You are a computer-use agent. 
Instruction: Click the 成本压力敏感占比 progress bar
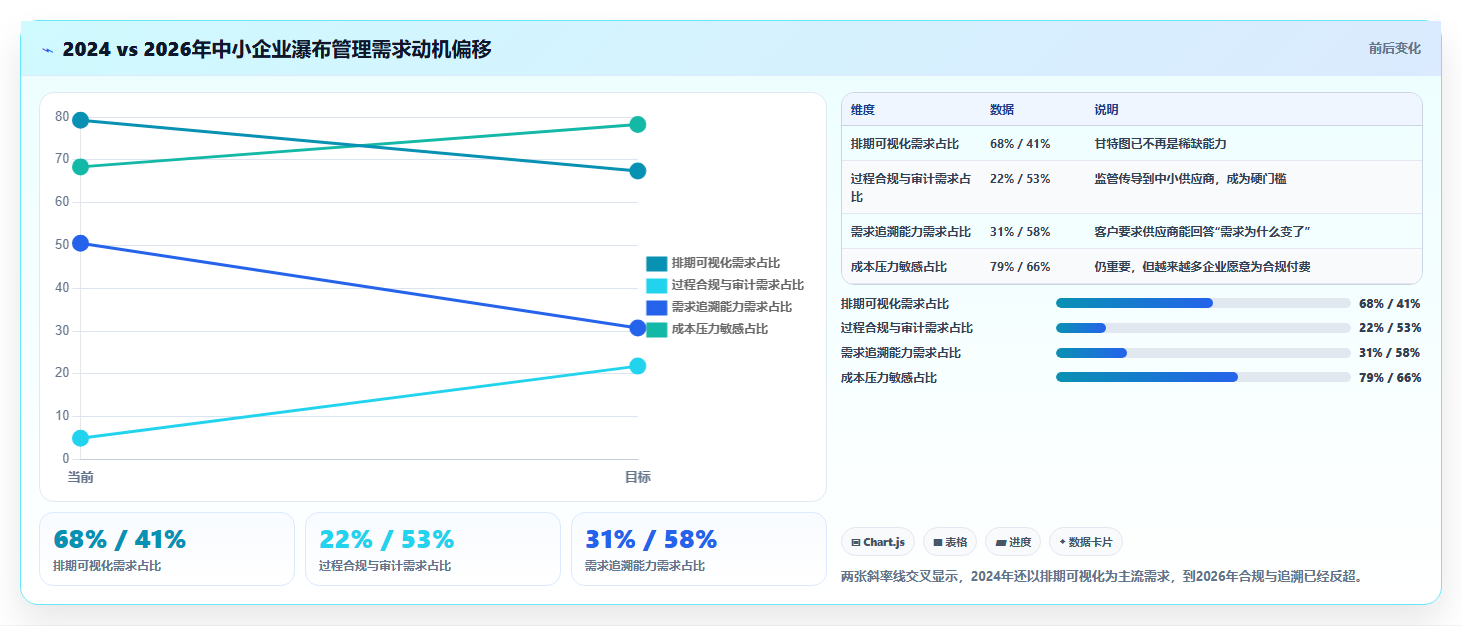click(x=1203, y=377)
